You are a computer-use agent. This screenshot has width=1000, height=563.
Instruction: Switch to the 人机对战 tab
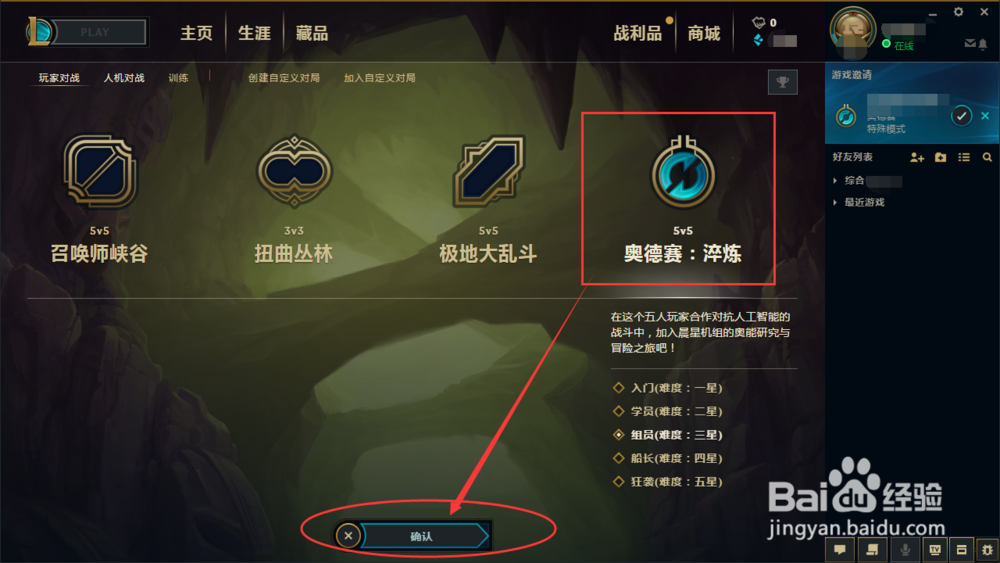[x=124, y=78]
